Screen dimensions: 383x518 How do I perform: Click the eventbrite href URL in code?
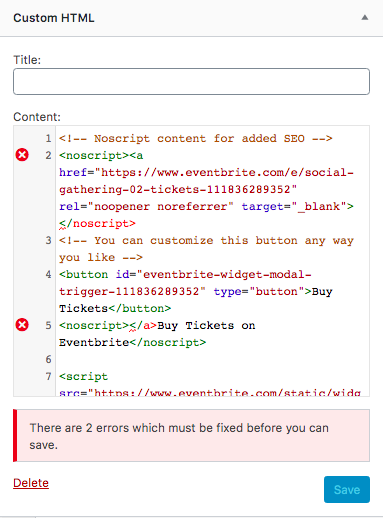206,181
